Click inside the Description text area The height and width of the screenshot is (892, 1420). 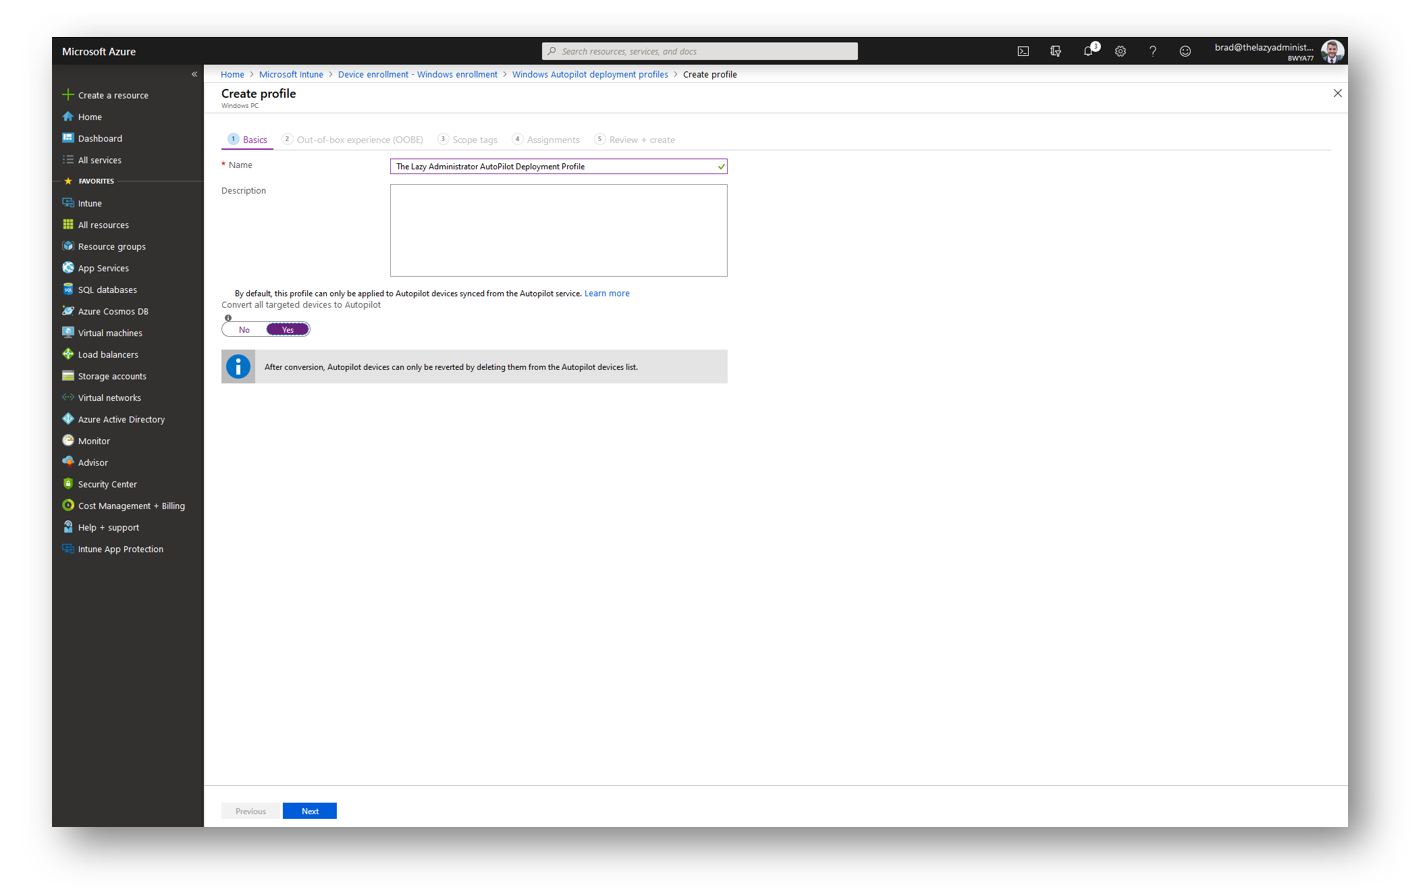click(x=558, y=230)
